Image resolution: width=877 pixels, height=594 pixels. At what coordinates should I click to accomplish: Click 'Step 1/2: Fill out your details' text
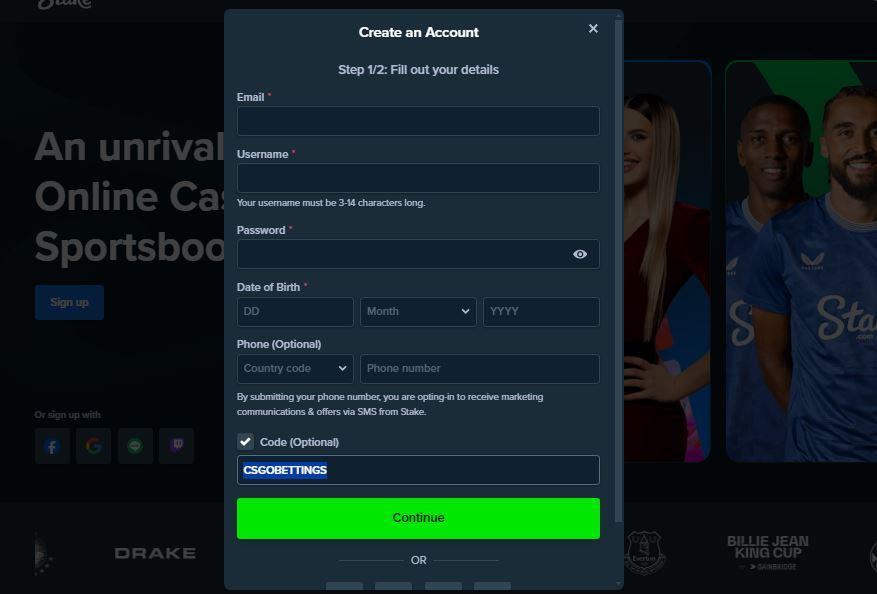click(418, 70)
